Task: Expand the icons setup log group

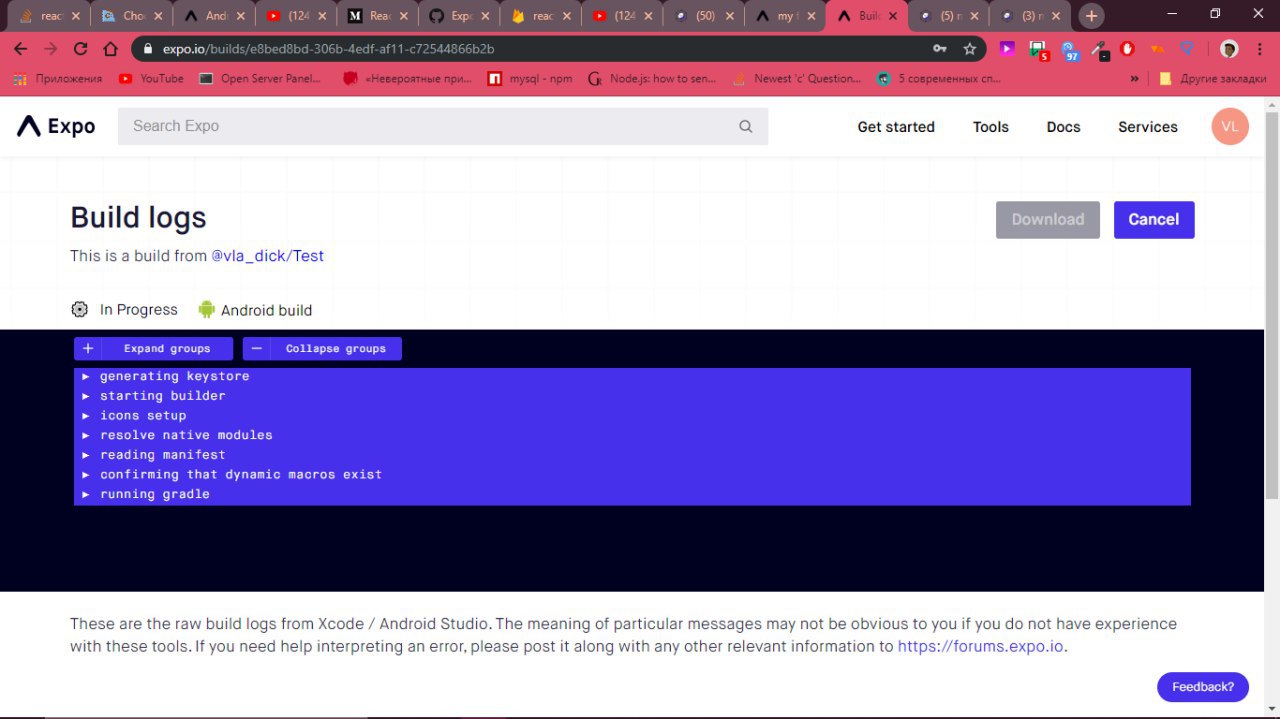Action: (x=632, y=415)
